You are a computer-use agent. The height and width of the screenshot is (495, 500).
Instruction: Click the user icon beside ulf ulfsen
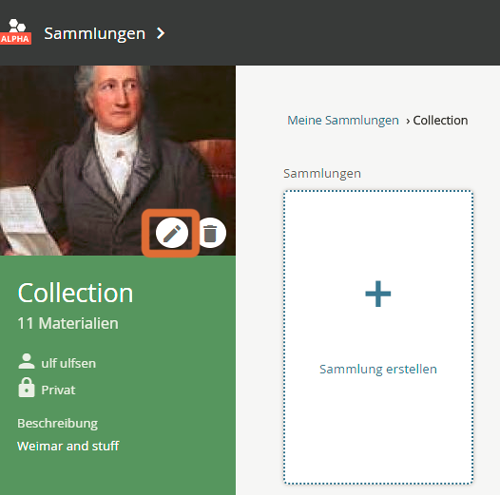tap(26, 361)
